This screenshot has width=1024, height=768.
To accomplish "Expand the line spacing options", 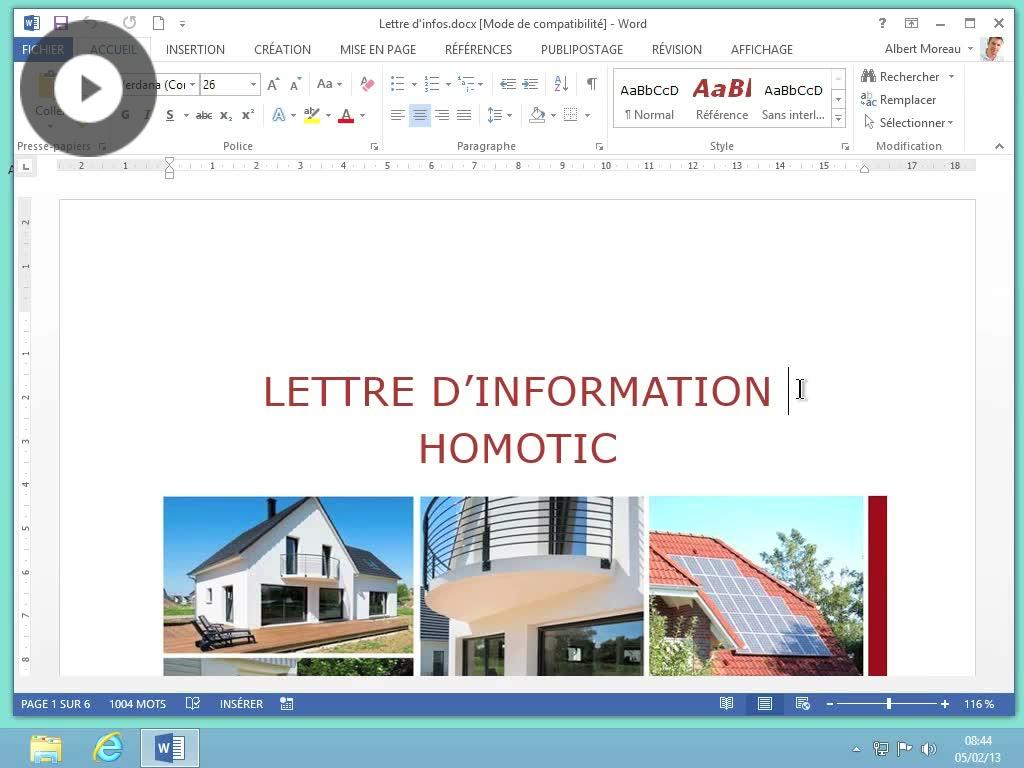I will click(508, 114).
